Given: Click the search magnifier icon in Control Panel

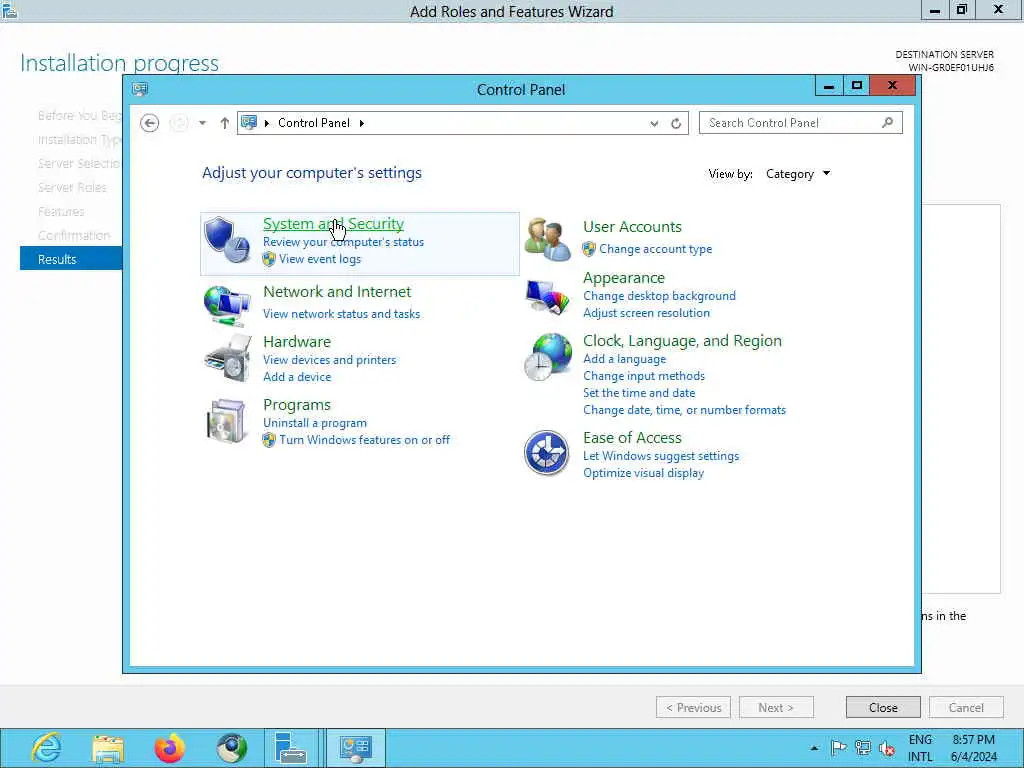Looking at the screenshot, I should click(888, 122).
